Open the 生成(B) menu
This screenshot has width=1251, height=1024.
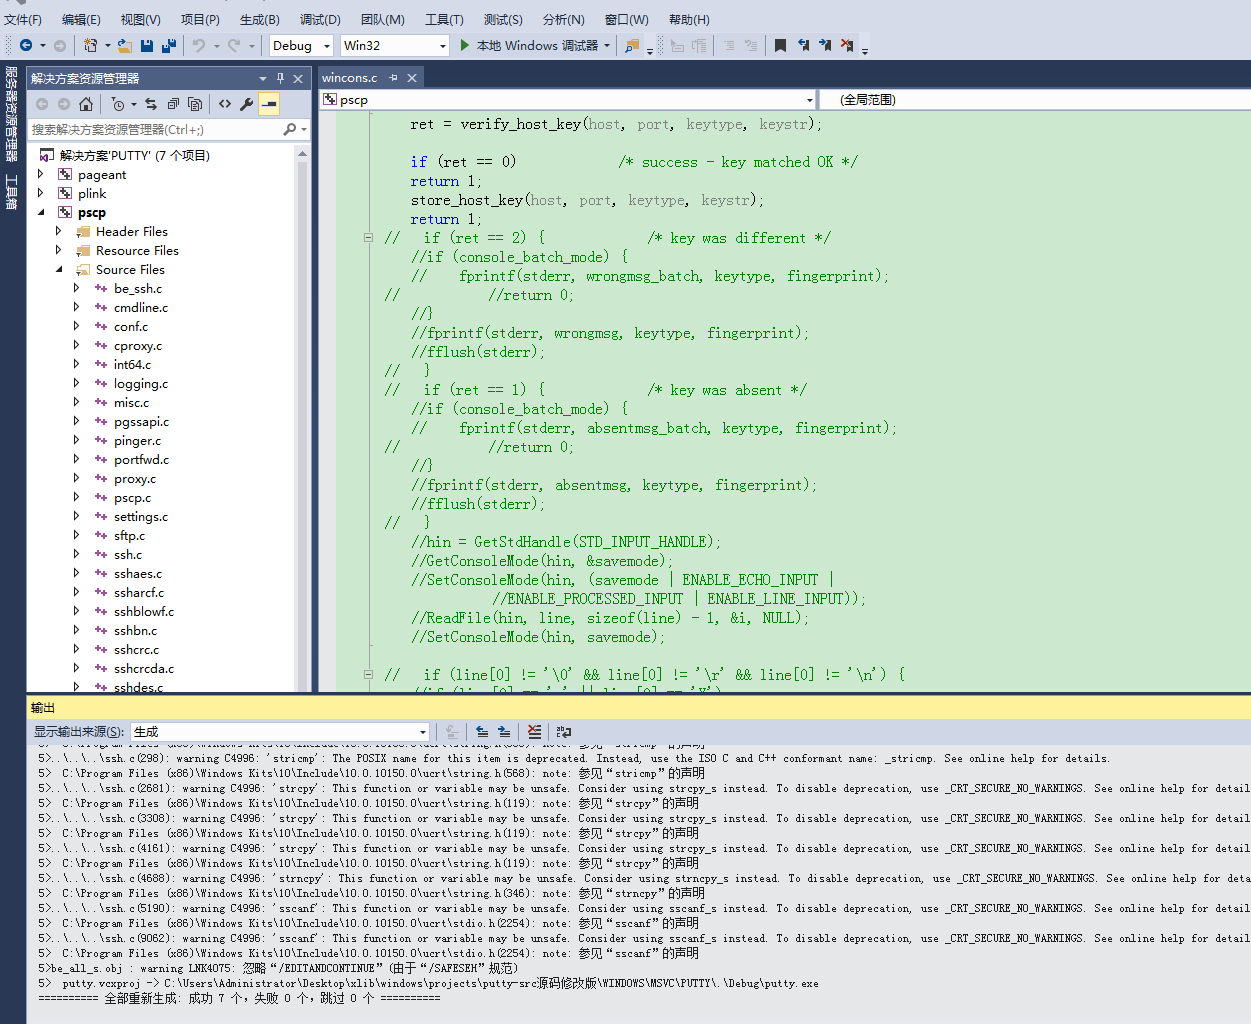(x=260, y=19)
